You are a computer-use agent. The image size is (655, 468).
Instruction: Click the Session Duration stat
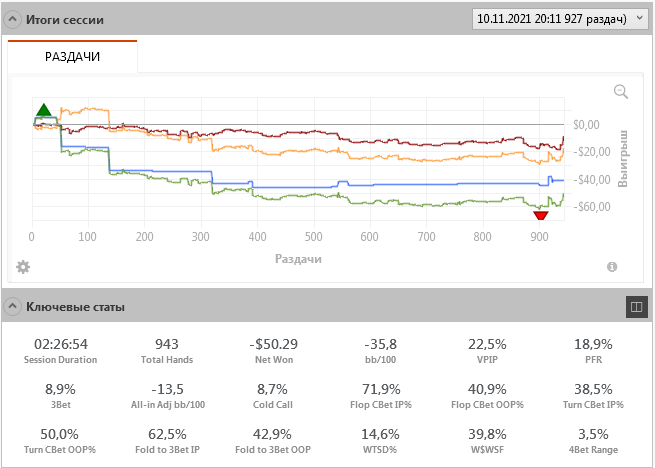coord(63,351)
